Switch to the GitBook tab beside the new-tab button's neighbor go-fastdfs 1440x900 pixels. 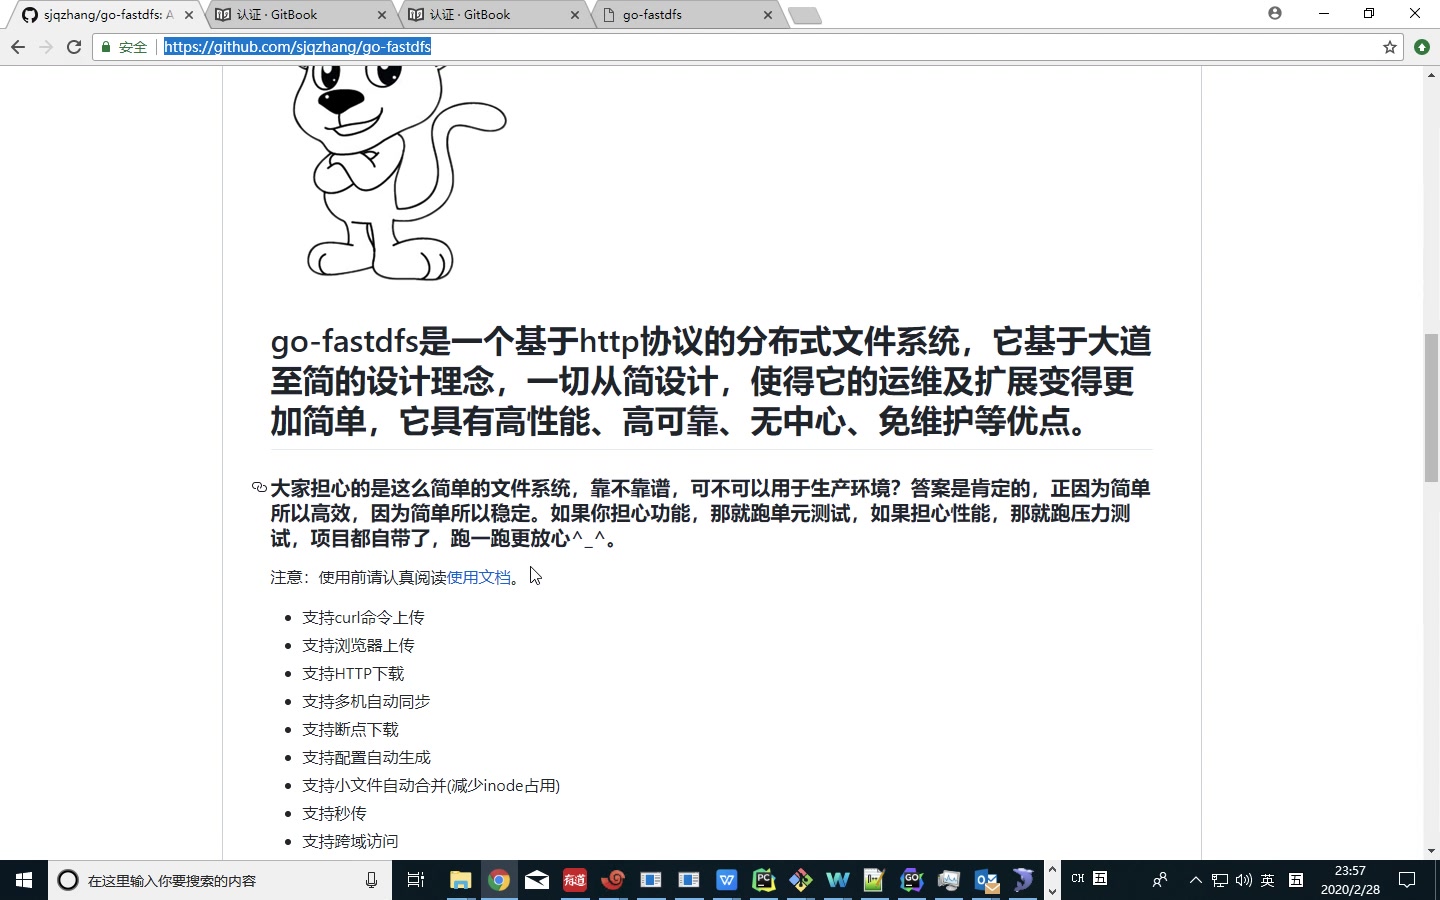coord(494,15)
